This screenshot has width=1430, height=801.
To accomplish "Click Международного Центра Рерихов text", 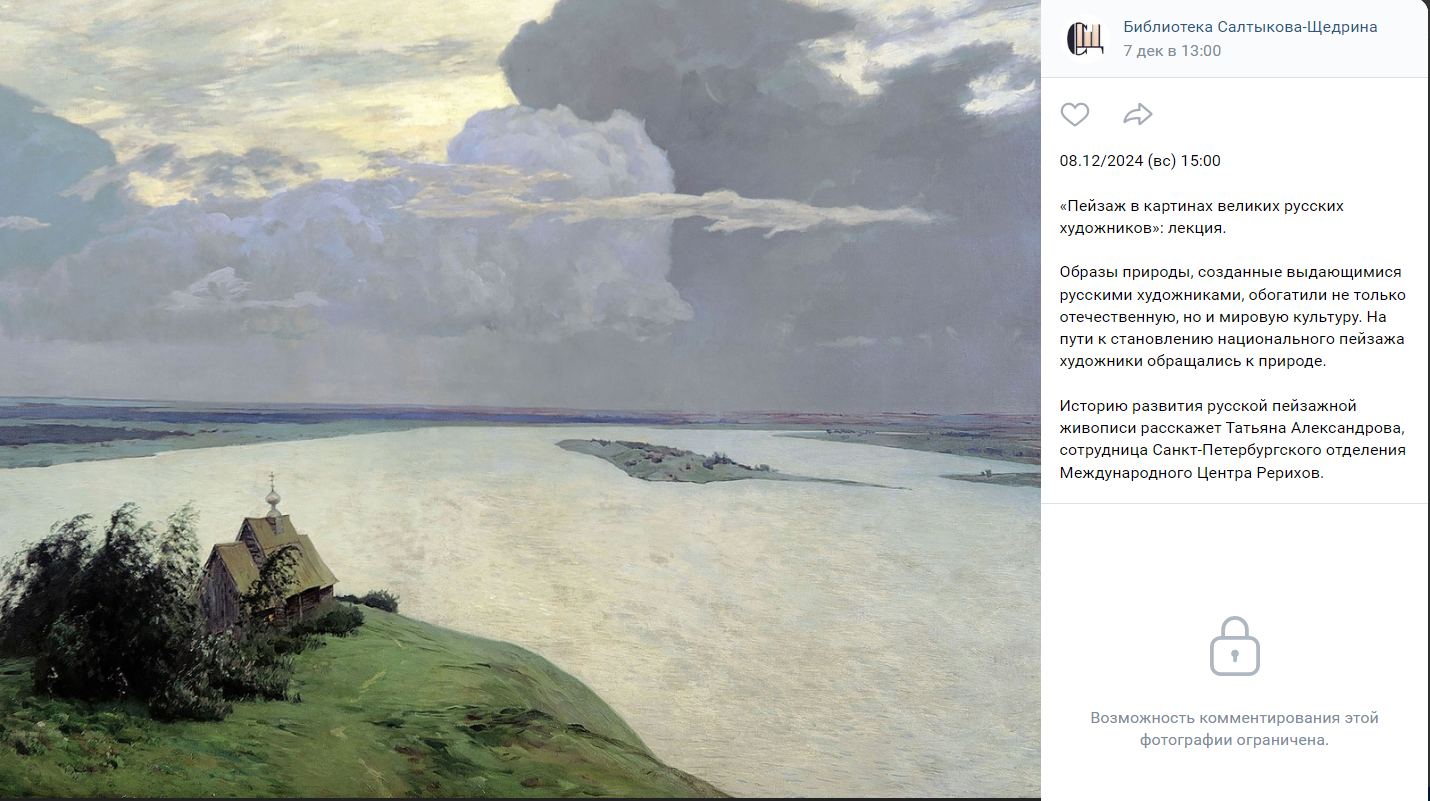I will click(1192, 473).
